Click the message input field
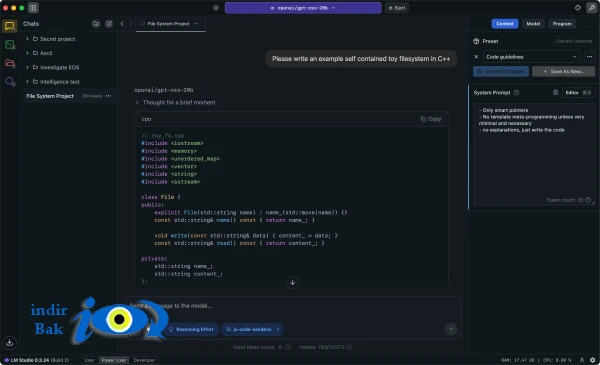 pyautogui.click(x=293, y=306)
